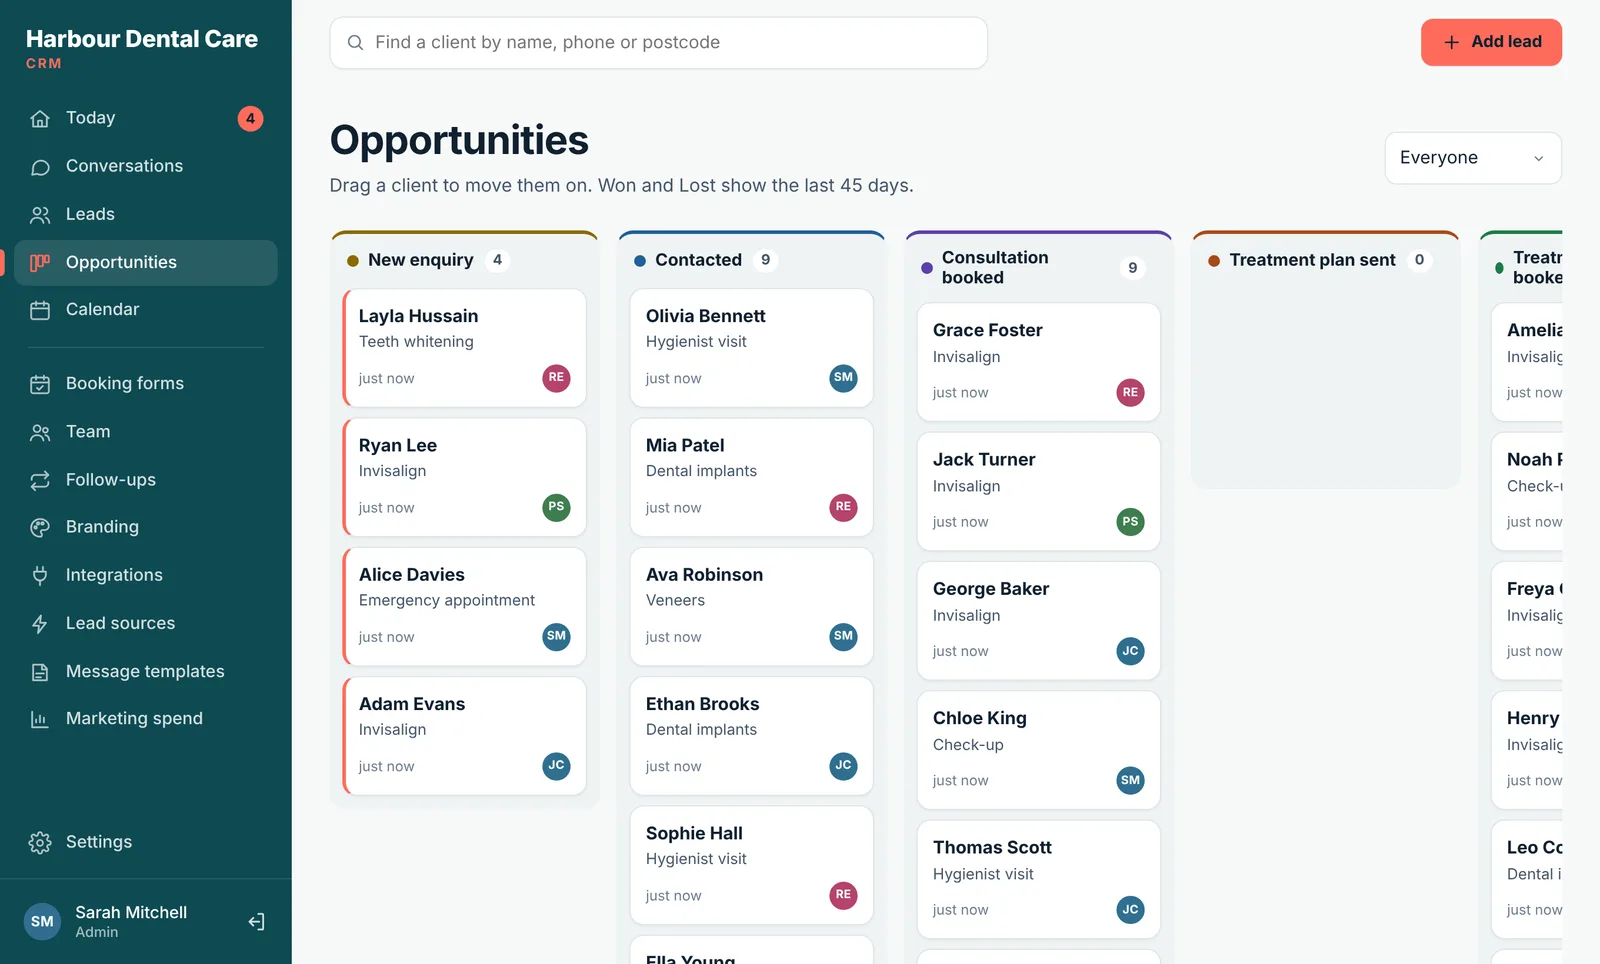Click the Lead sources lightning icon

(x=40, y=624)
